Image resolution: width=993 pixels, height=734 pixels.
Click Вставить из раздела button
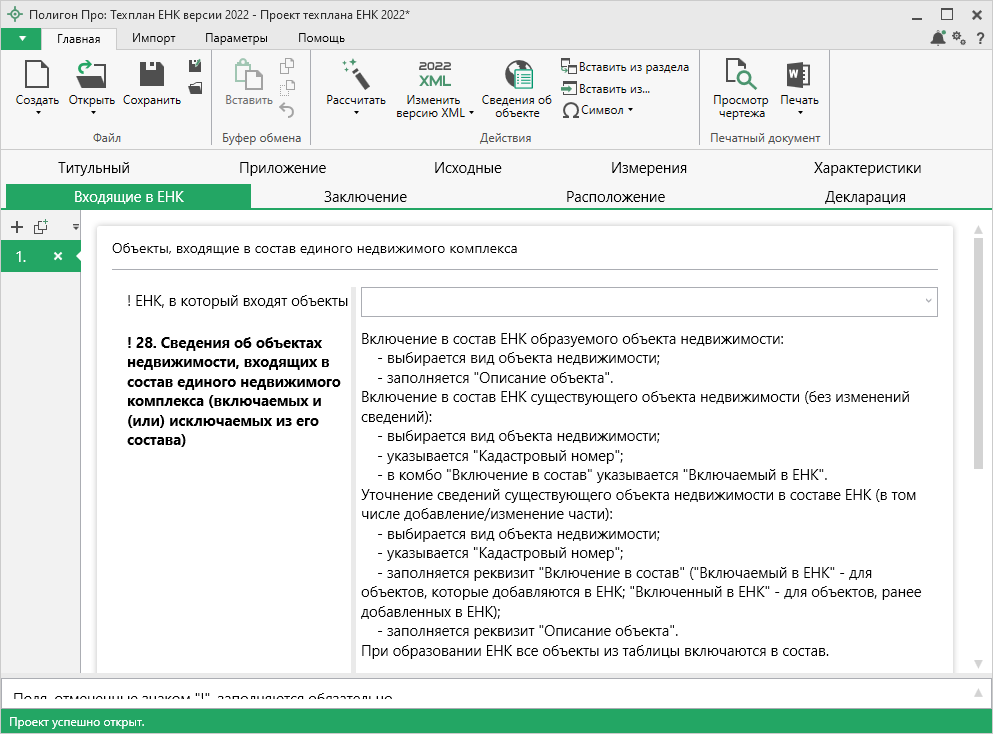pos(625,67)
